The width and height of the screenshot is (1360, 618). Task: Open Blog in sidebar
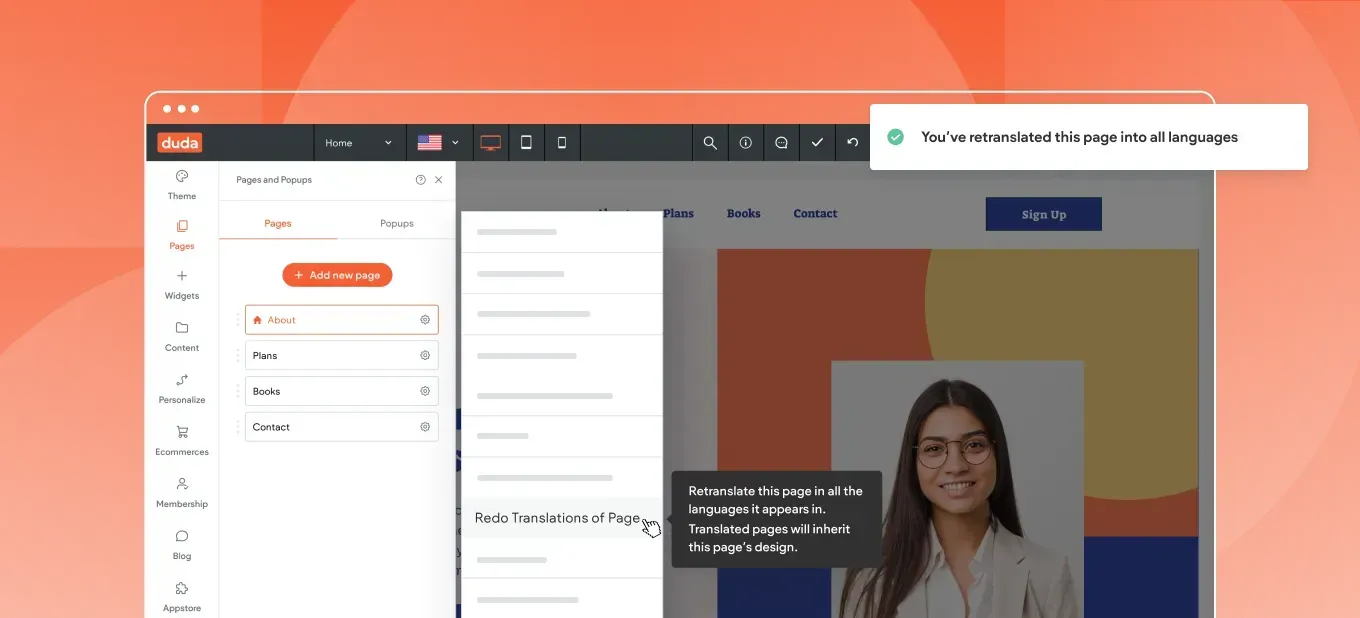[182, 545]
